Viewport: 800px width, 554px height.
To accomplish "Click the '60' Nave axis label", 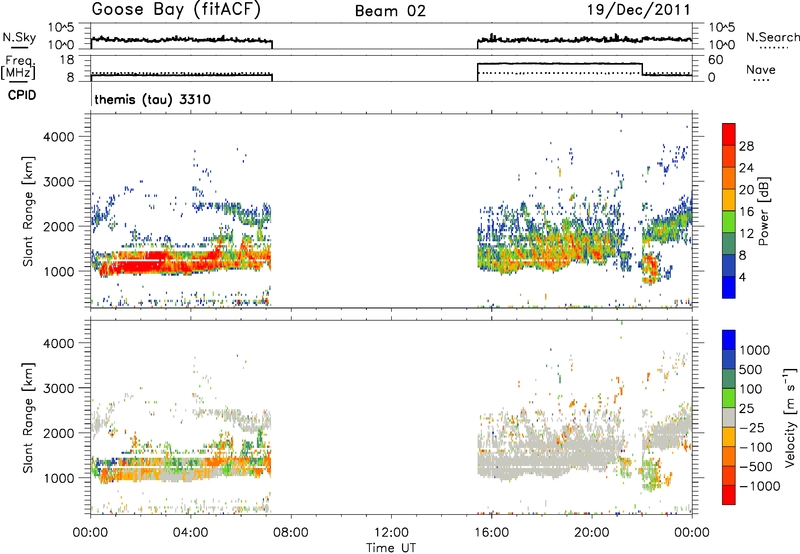I will [716, 60].
